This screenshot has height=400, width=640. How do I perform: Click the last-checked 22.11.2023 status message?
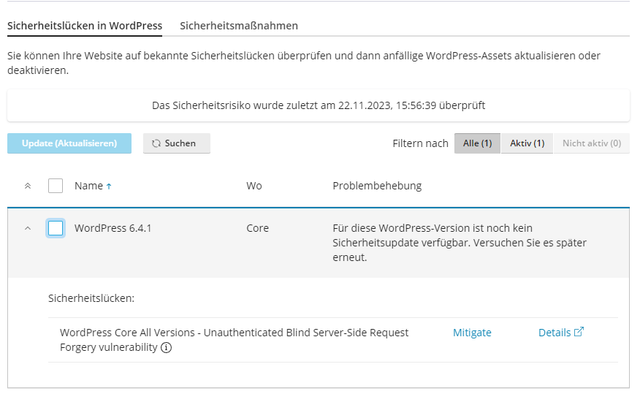(318, 106)
